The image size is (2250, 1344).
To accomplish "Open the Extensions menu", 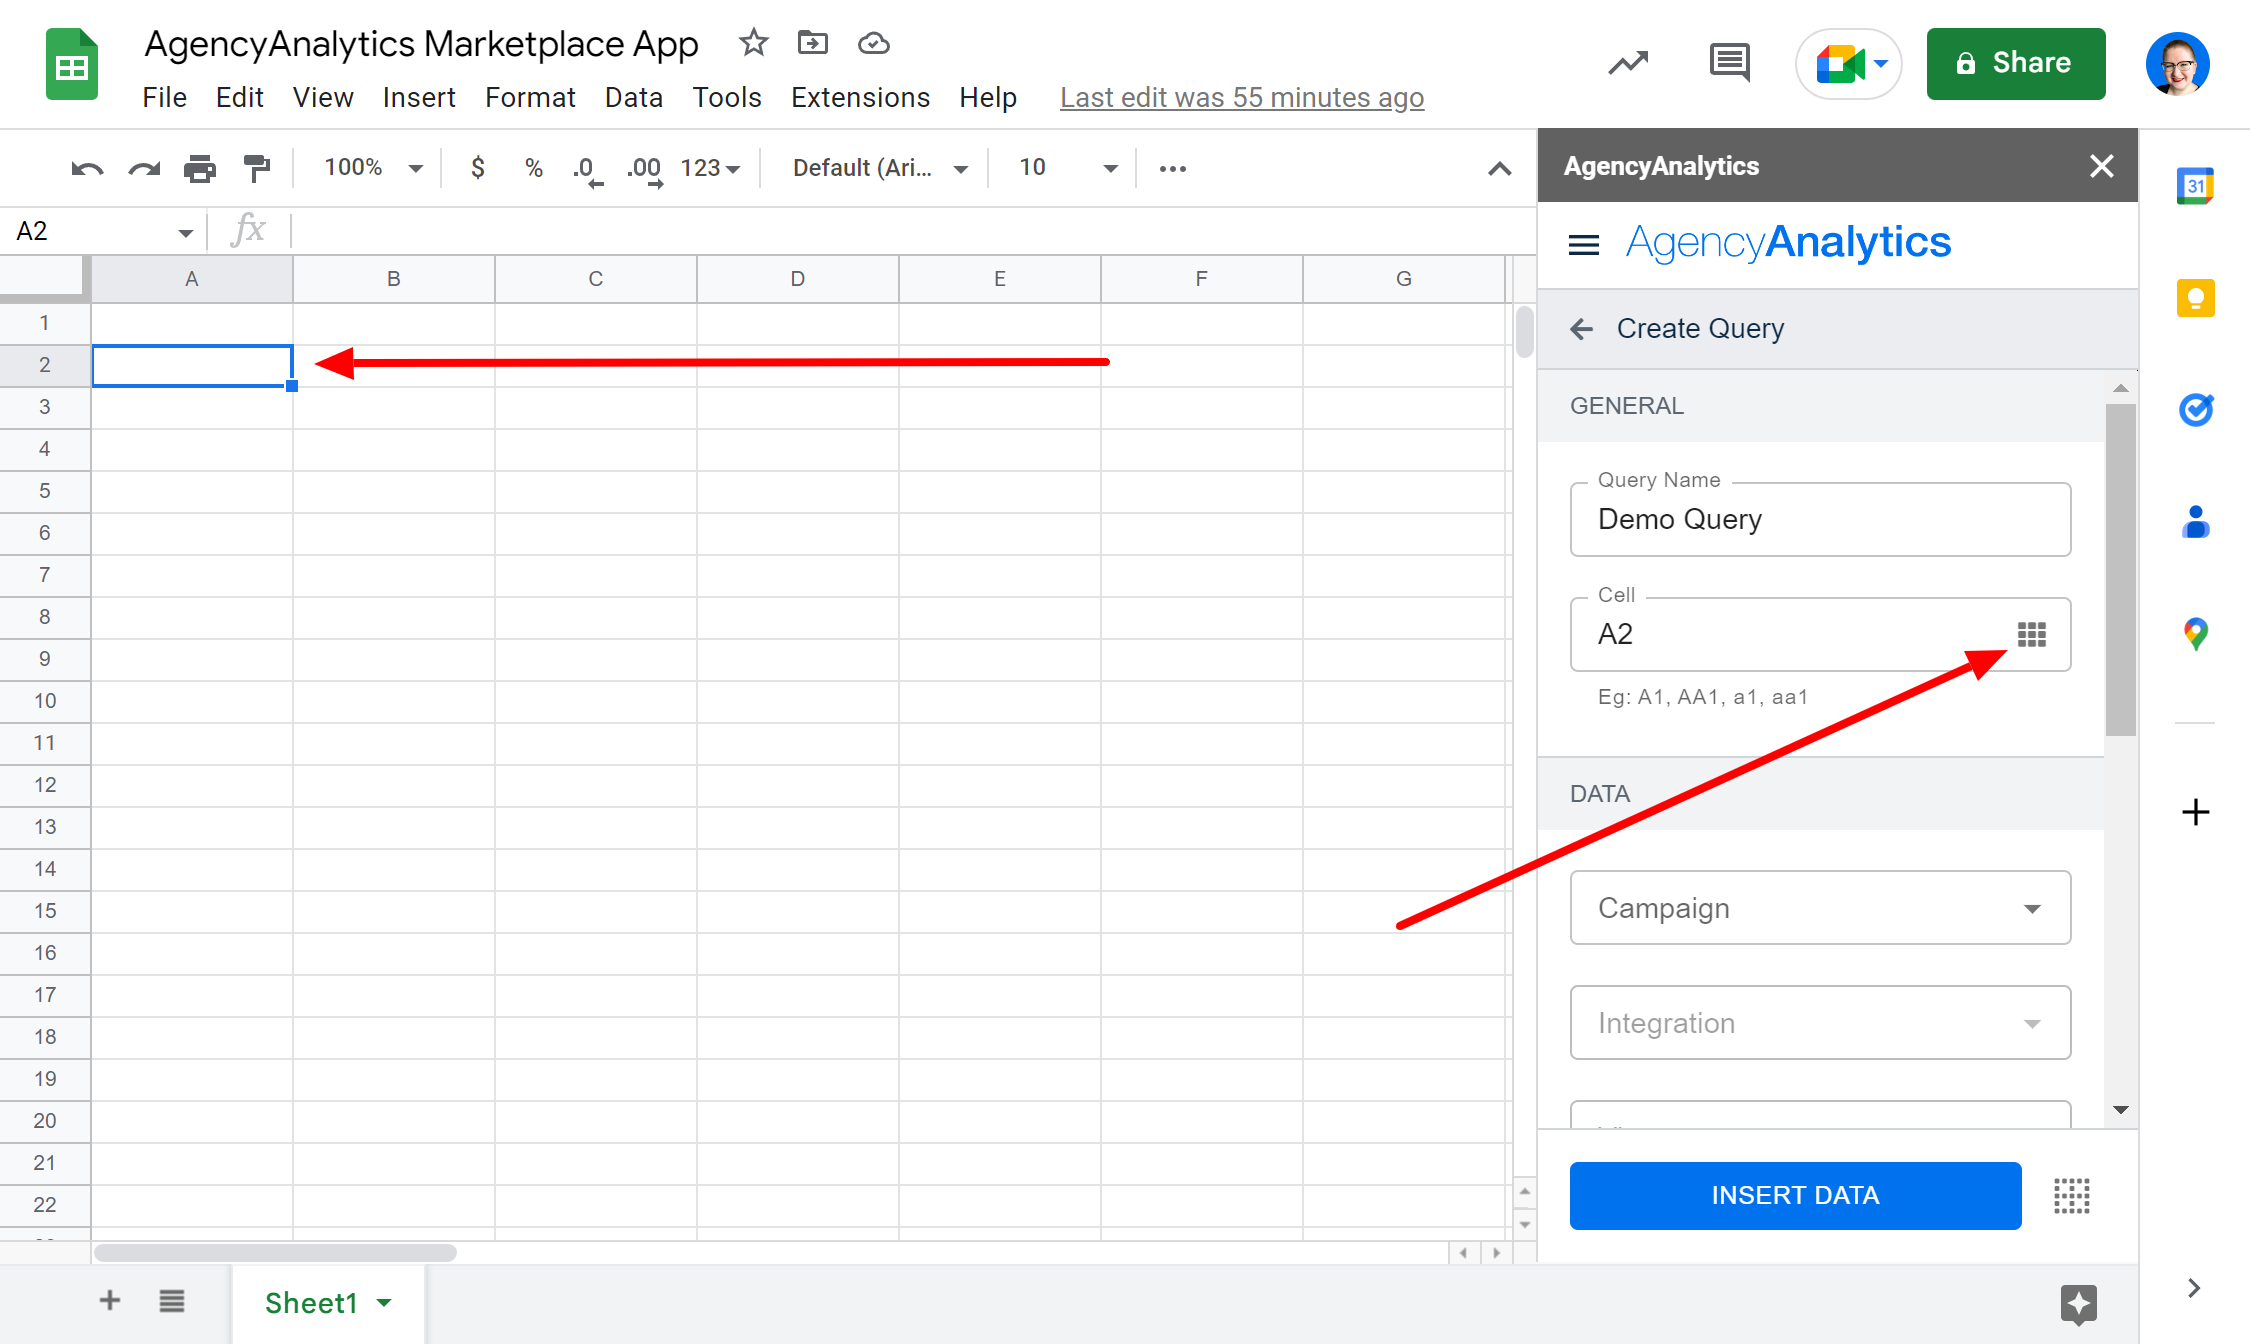I will pos(860,97).
